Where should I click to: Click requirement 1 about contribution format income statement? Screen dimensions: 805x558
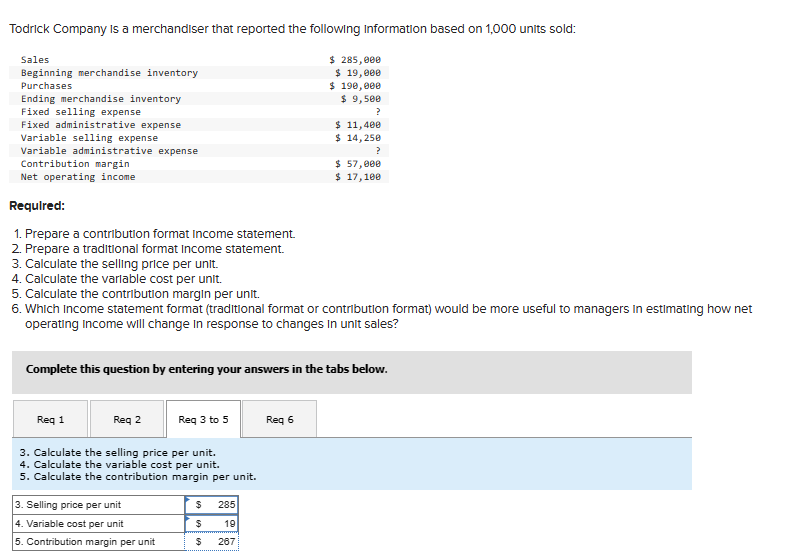tap(154, 234)
